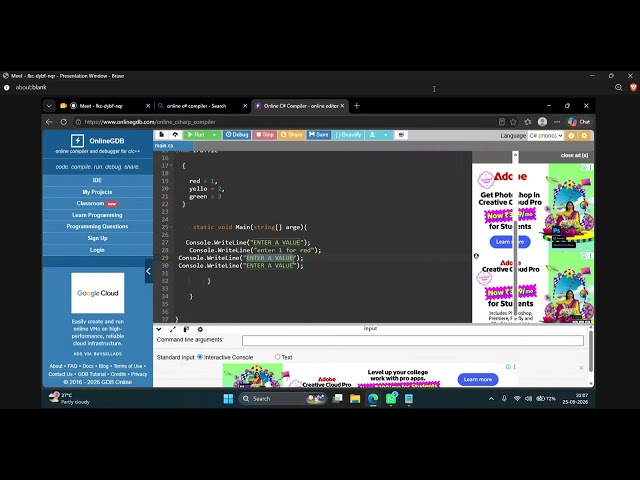The image size is (640, 480).
Task: Click the orange info icon
Action: (x=571, y=136)
